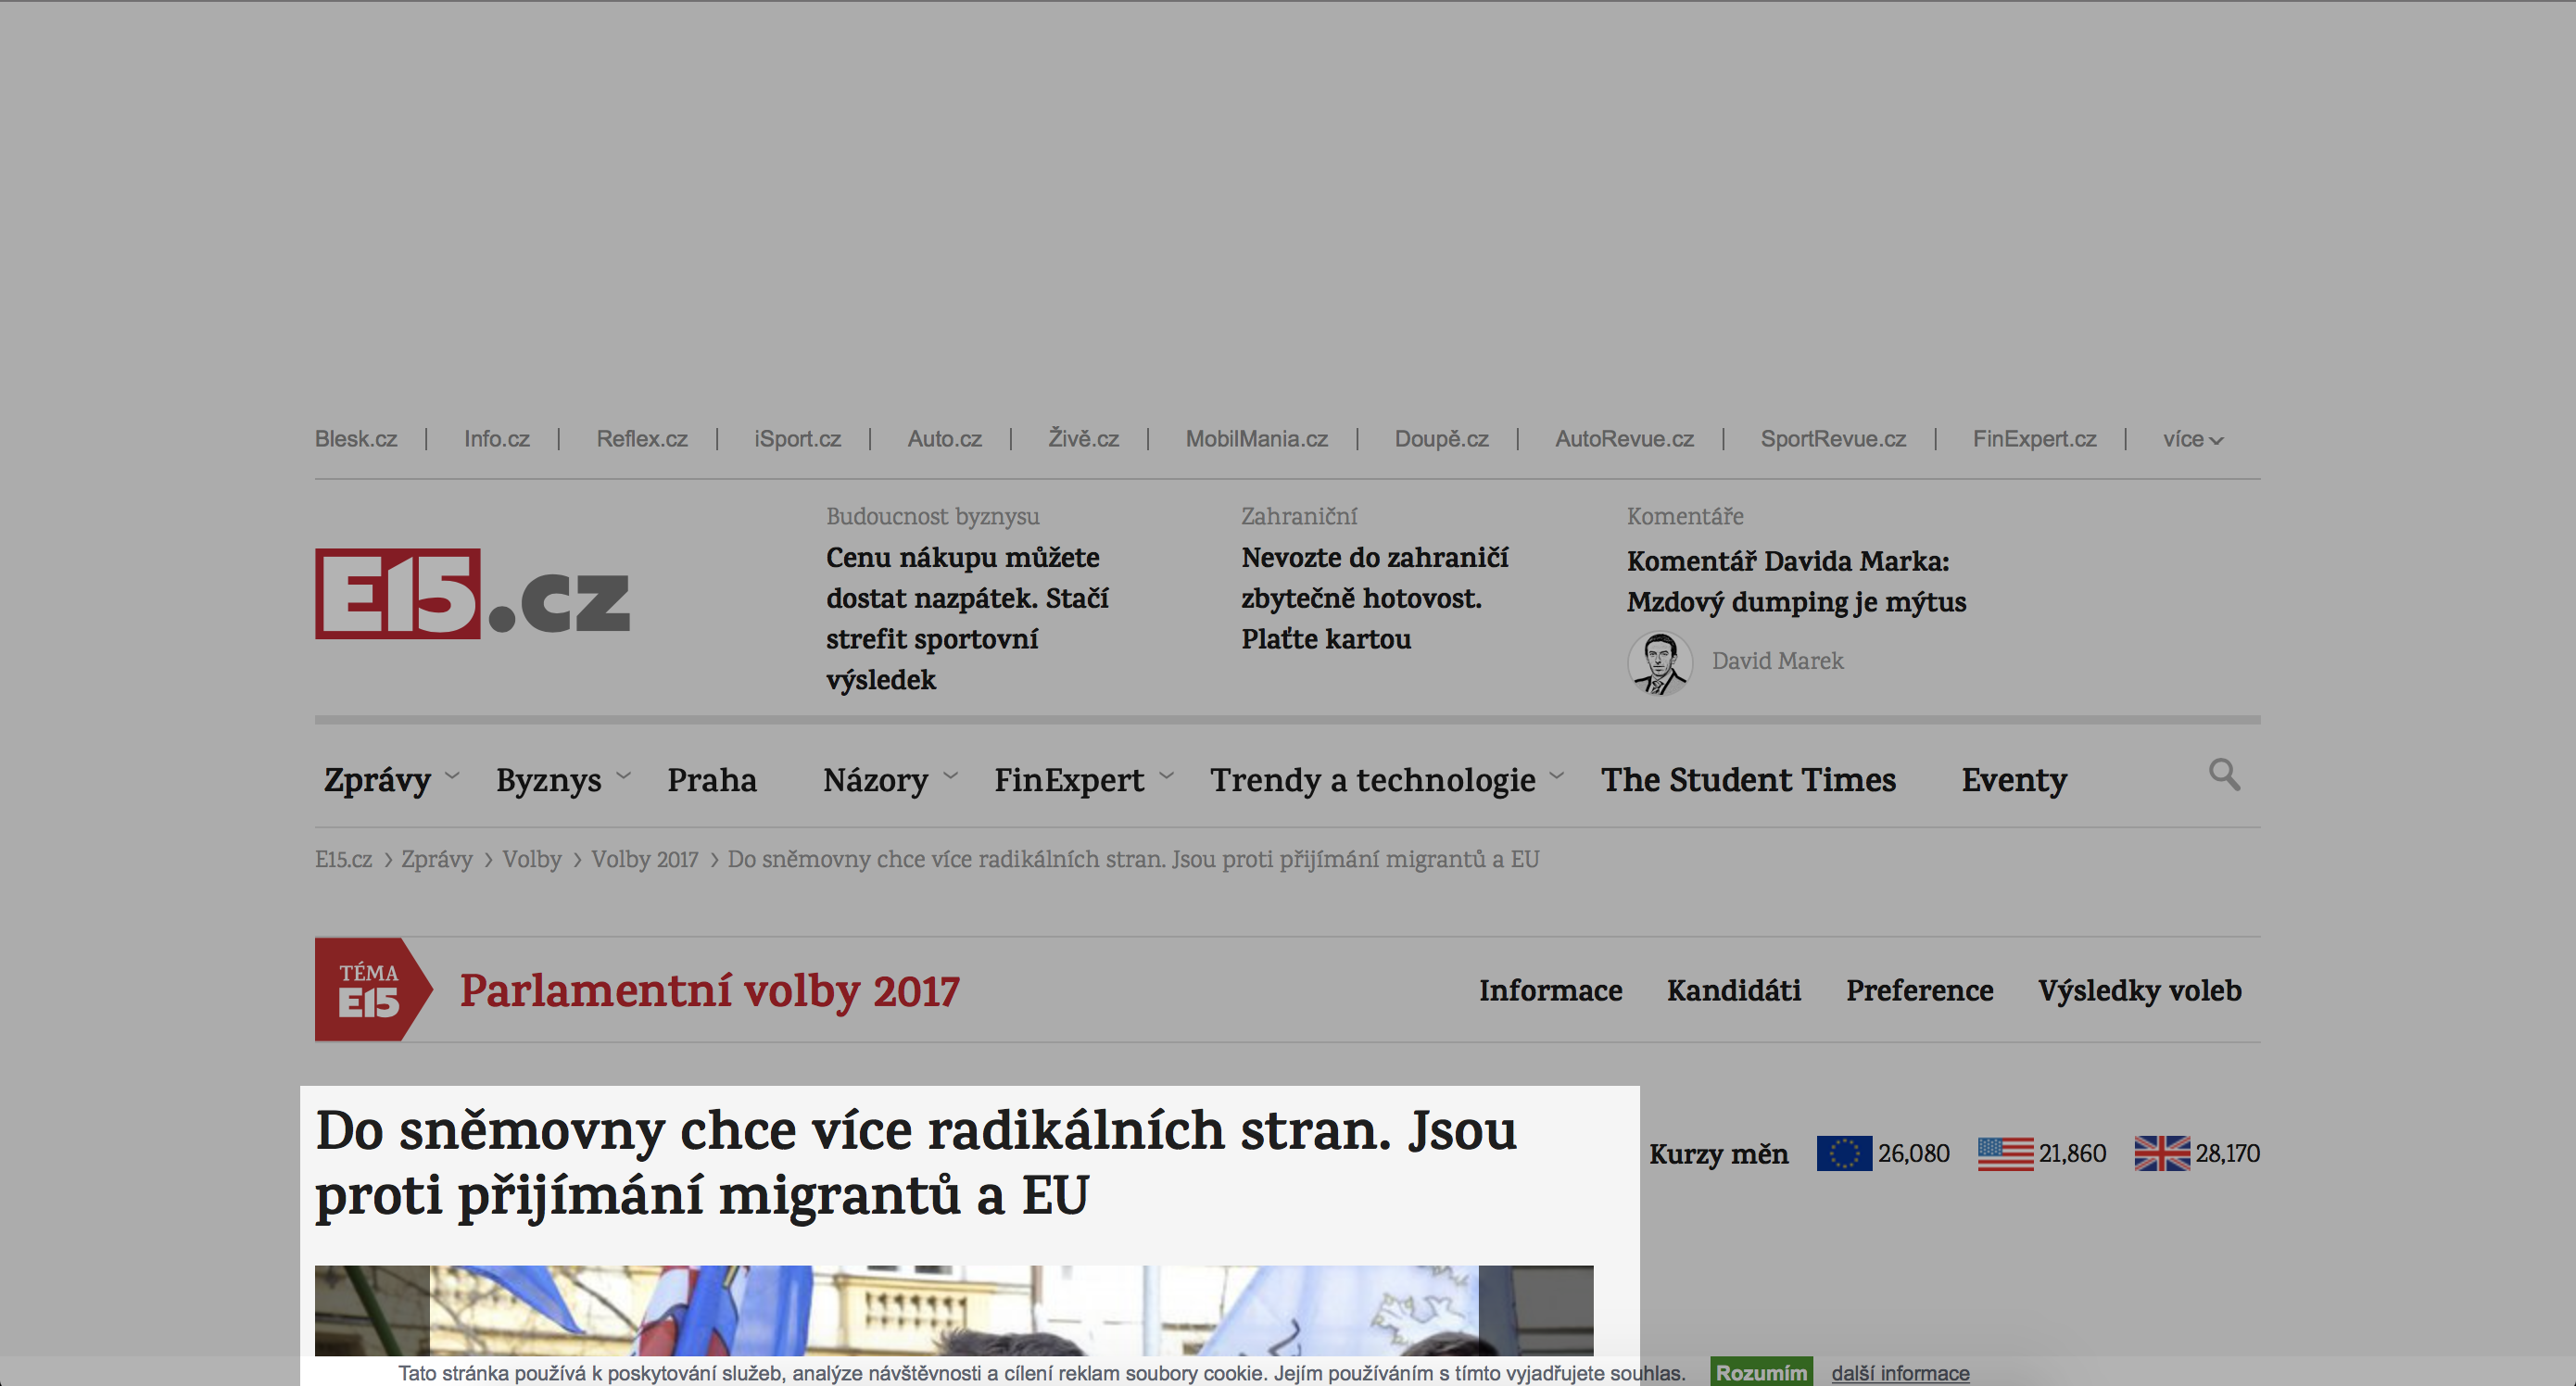The width and height of the screenshot is (2576, 1386).
Task: Open the Zahraniční category label
Action: [1299, 516]
